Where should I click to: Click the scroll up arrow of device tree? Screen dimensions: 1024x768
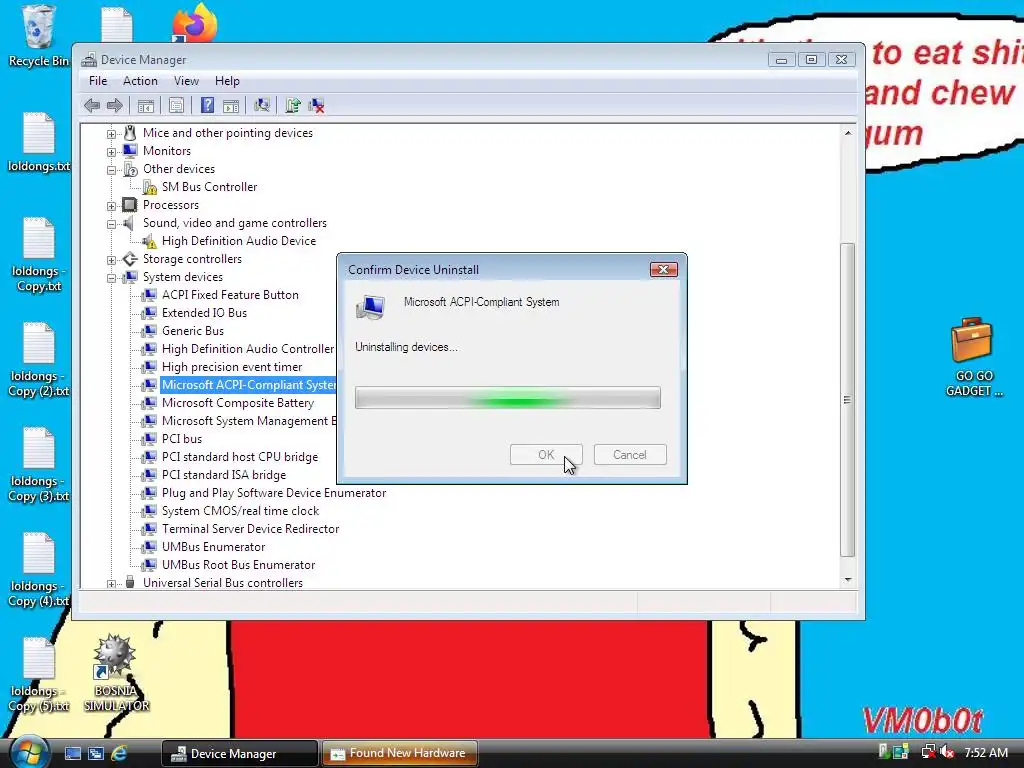pos(848,133)
